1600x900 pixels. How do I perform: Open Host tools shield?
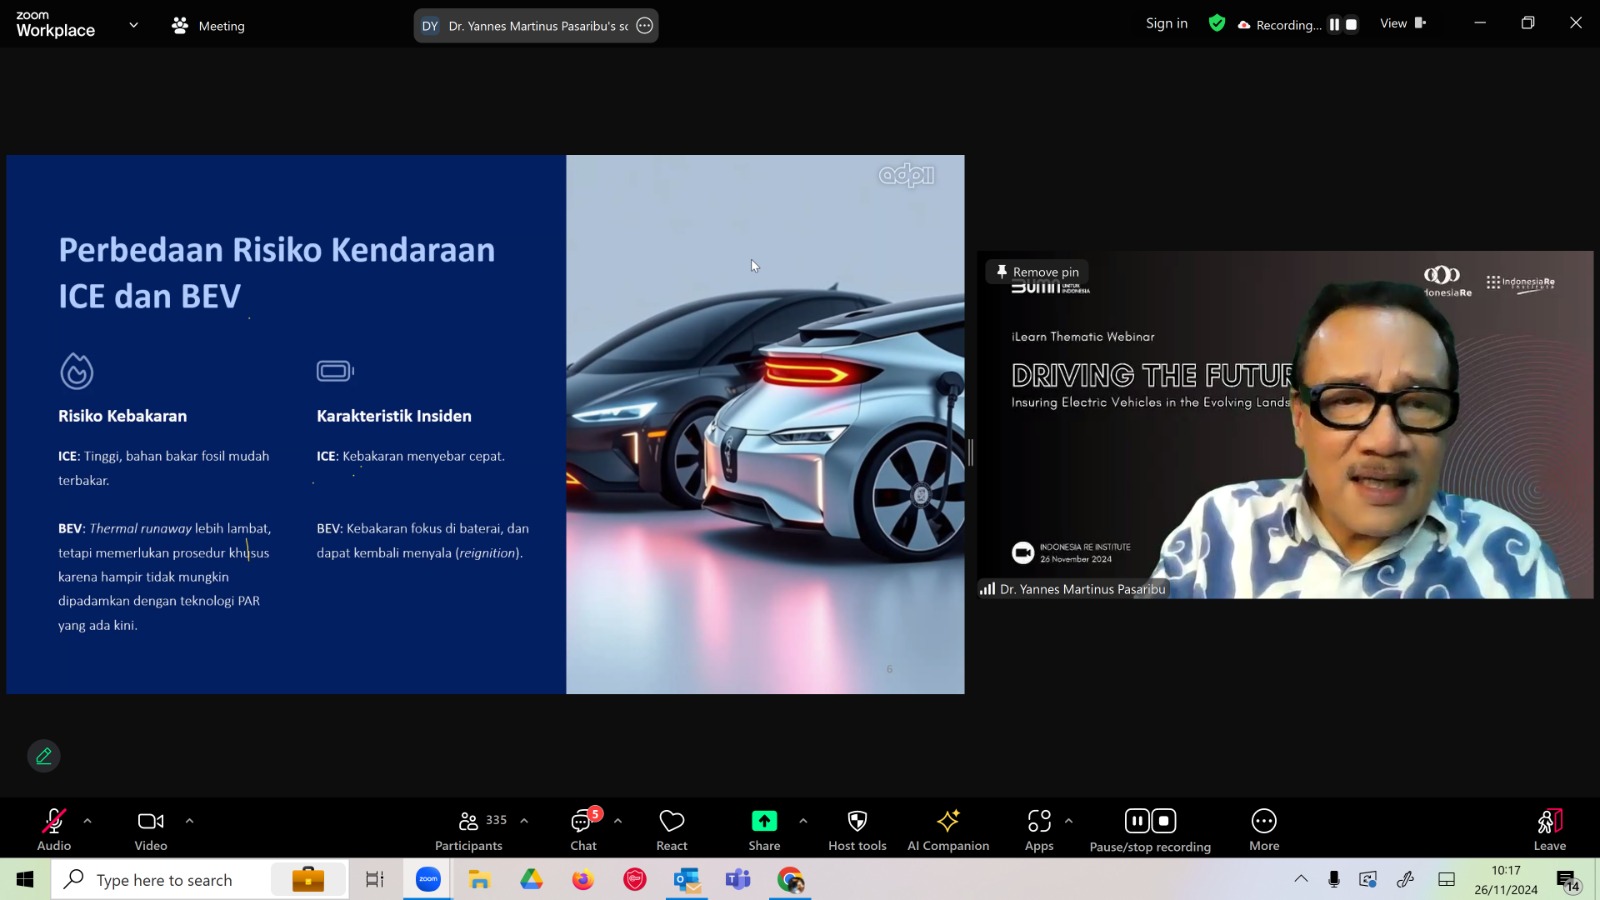(857, 830)
